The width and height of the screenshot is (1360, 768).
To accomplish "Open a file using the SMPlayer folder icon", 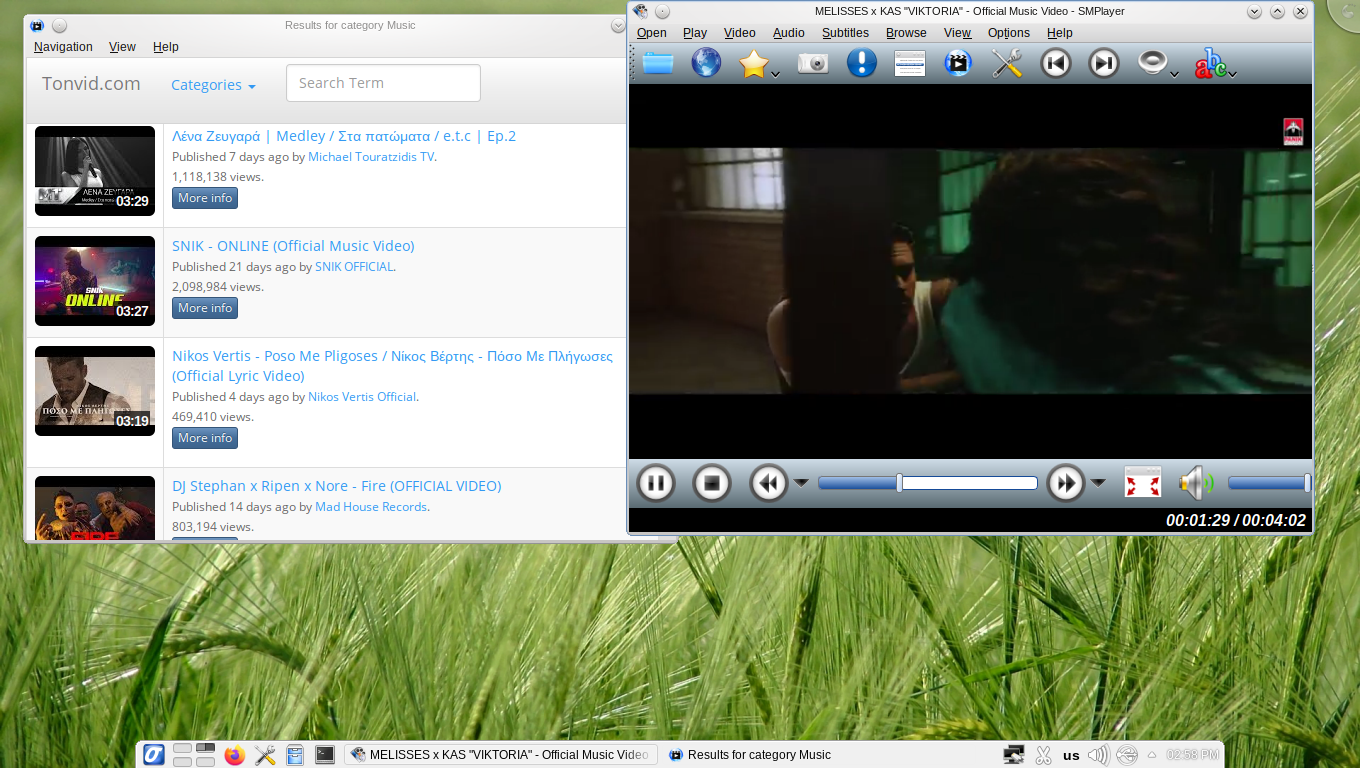I will click(657, 63).
